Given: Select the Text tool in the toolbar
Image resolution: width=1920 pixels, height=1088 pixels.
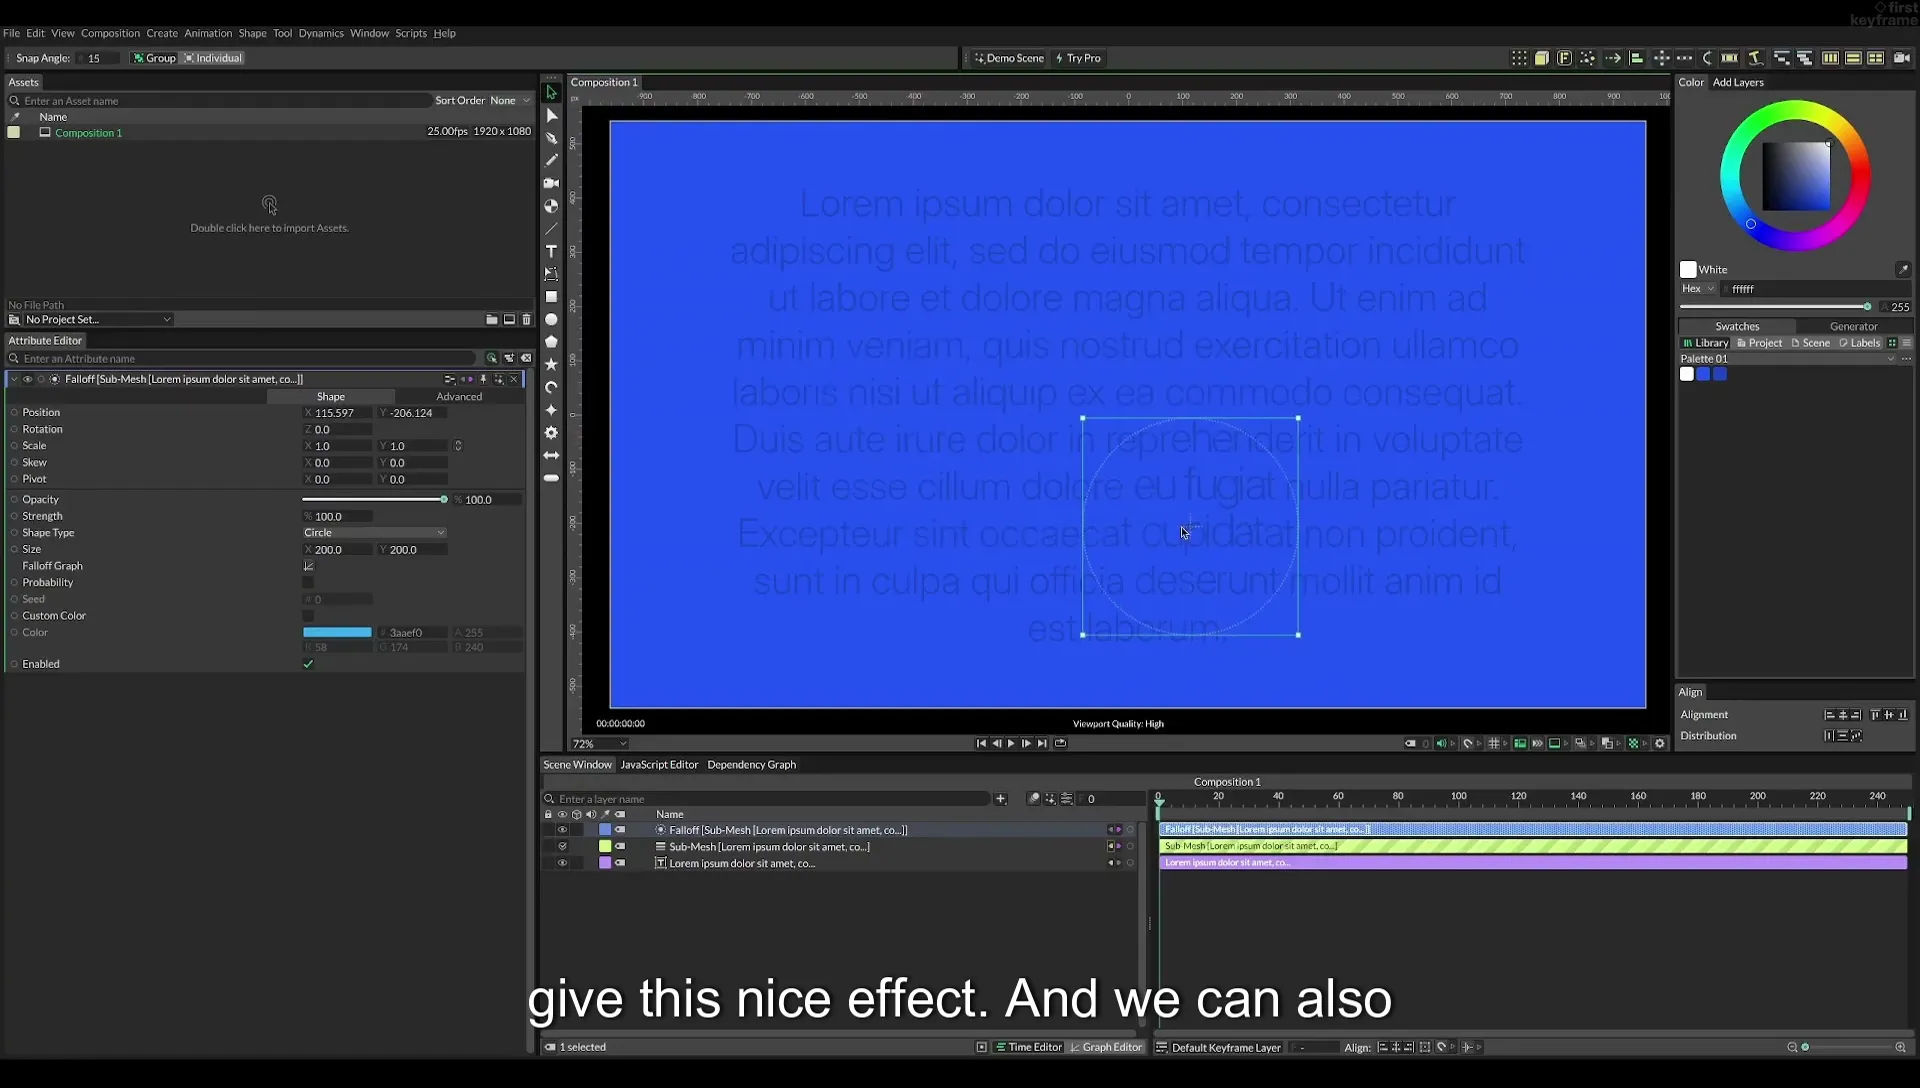Looking at the screenshot, I should [x=551, y=251].
